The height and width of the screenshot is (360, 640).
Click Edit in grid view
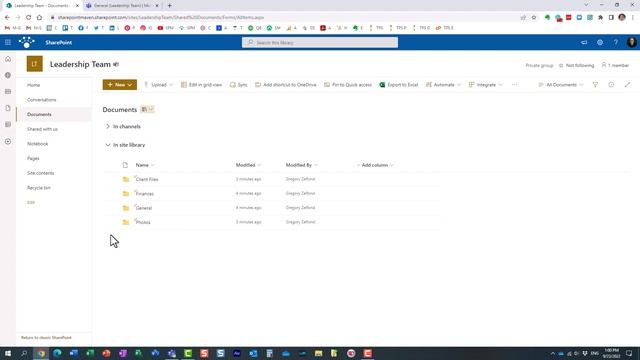tap(201, 85)
